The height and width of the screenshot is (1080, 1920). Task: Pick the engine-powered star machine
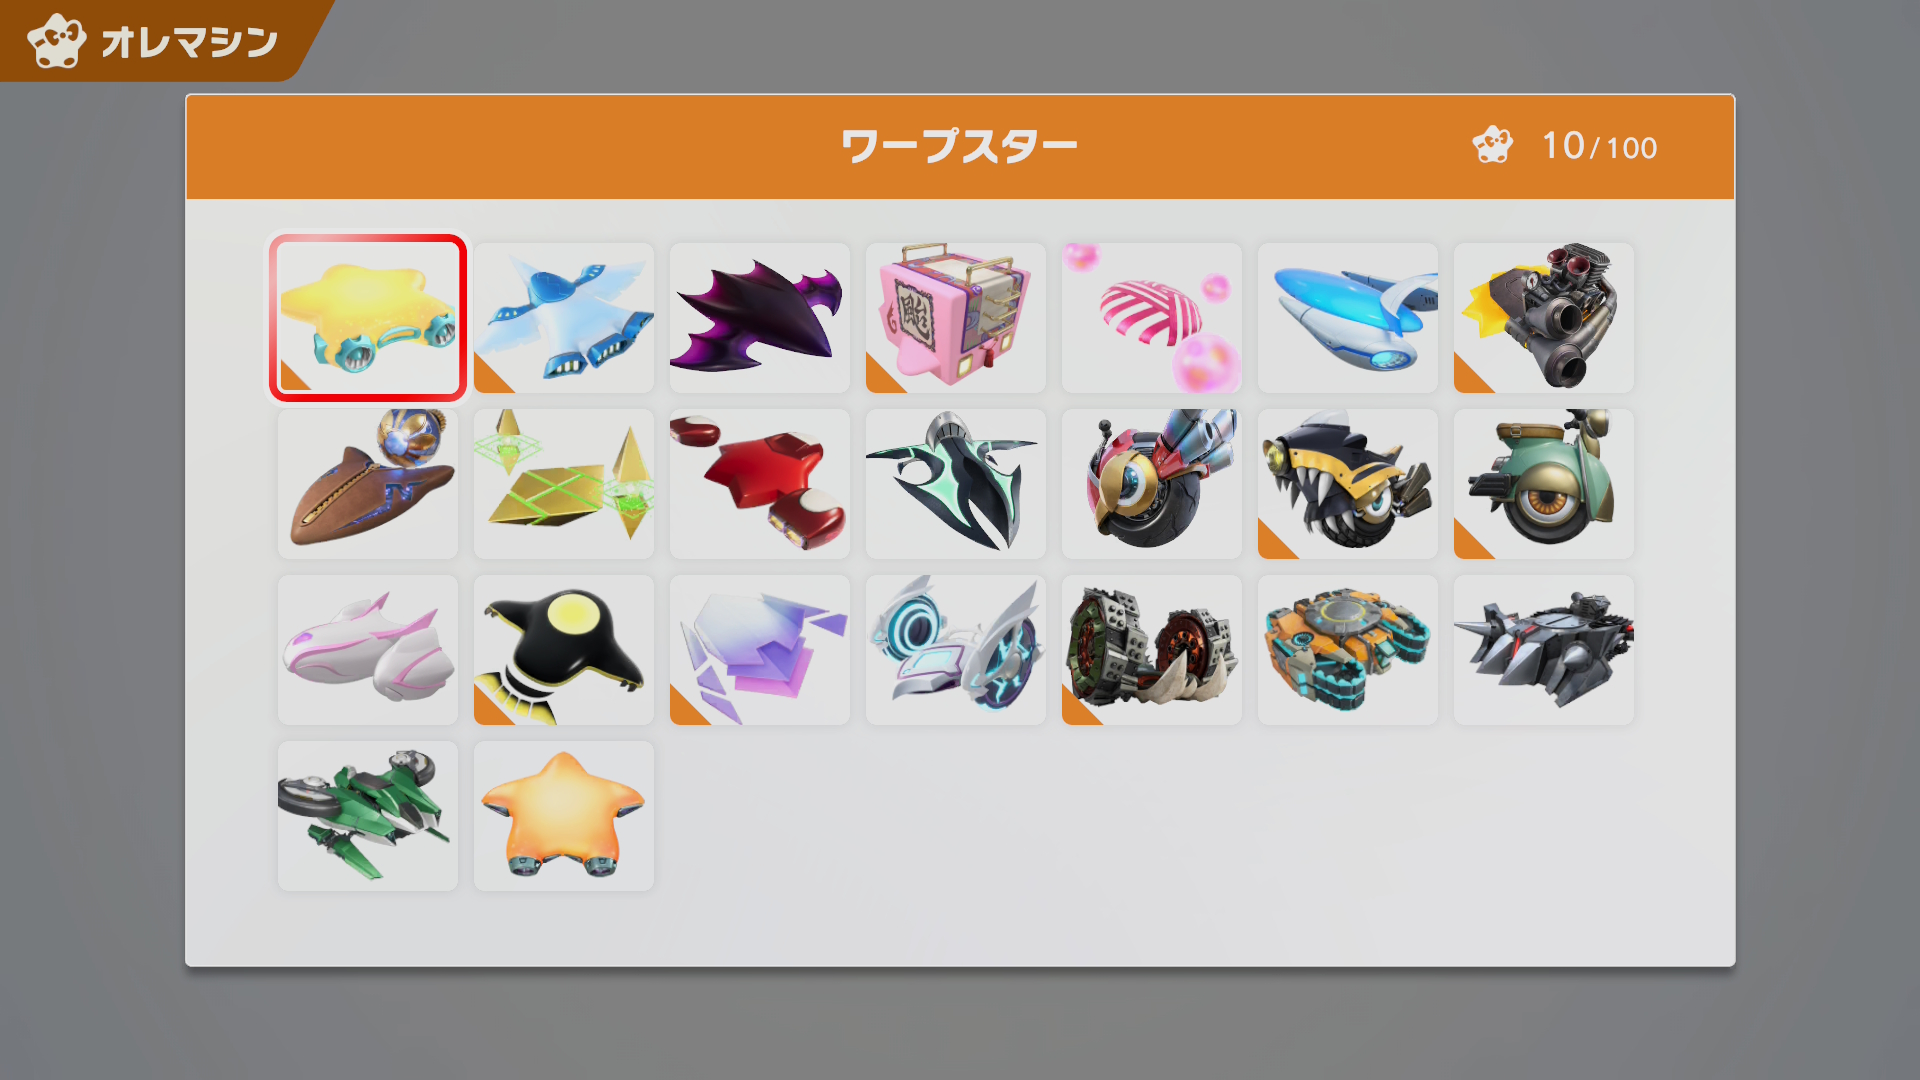(1544, 318)
